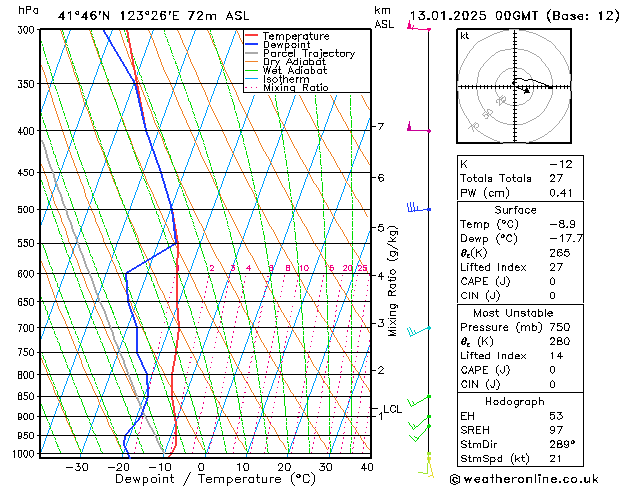
Task: Click the Totals Totals value 27
Action: (x=556, y=178)
